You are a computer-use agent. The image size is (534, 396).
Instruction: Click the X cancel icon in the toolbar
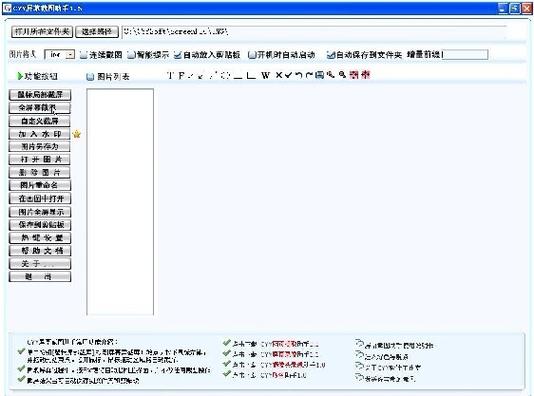point(279,75)
